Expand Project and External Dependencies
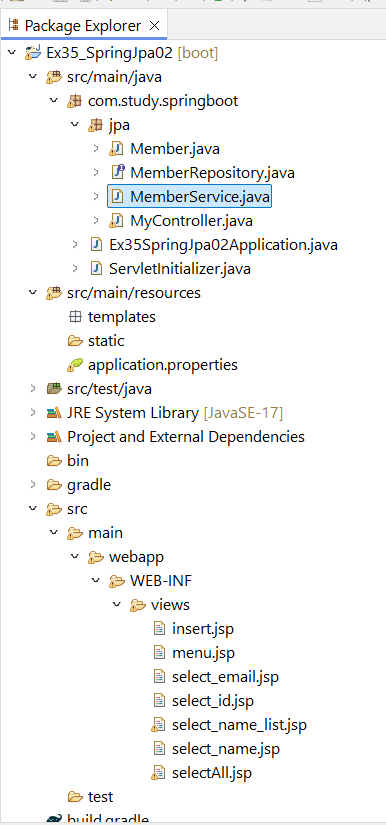The image size is (386, 825). click(33, 436)
